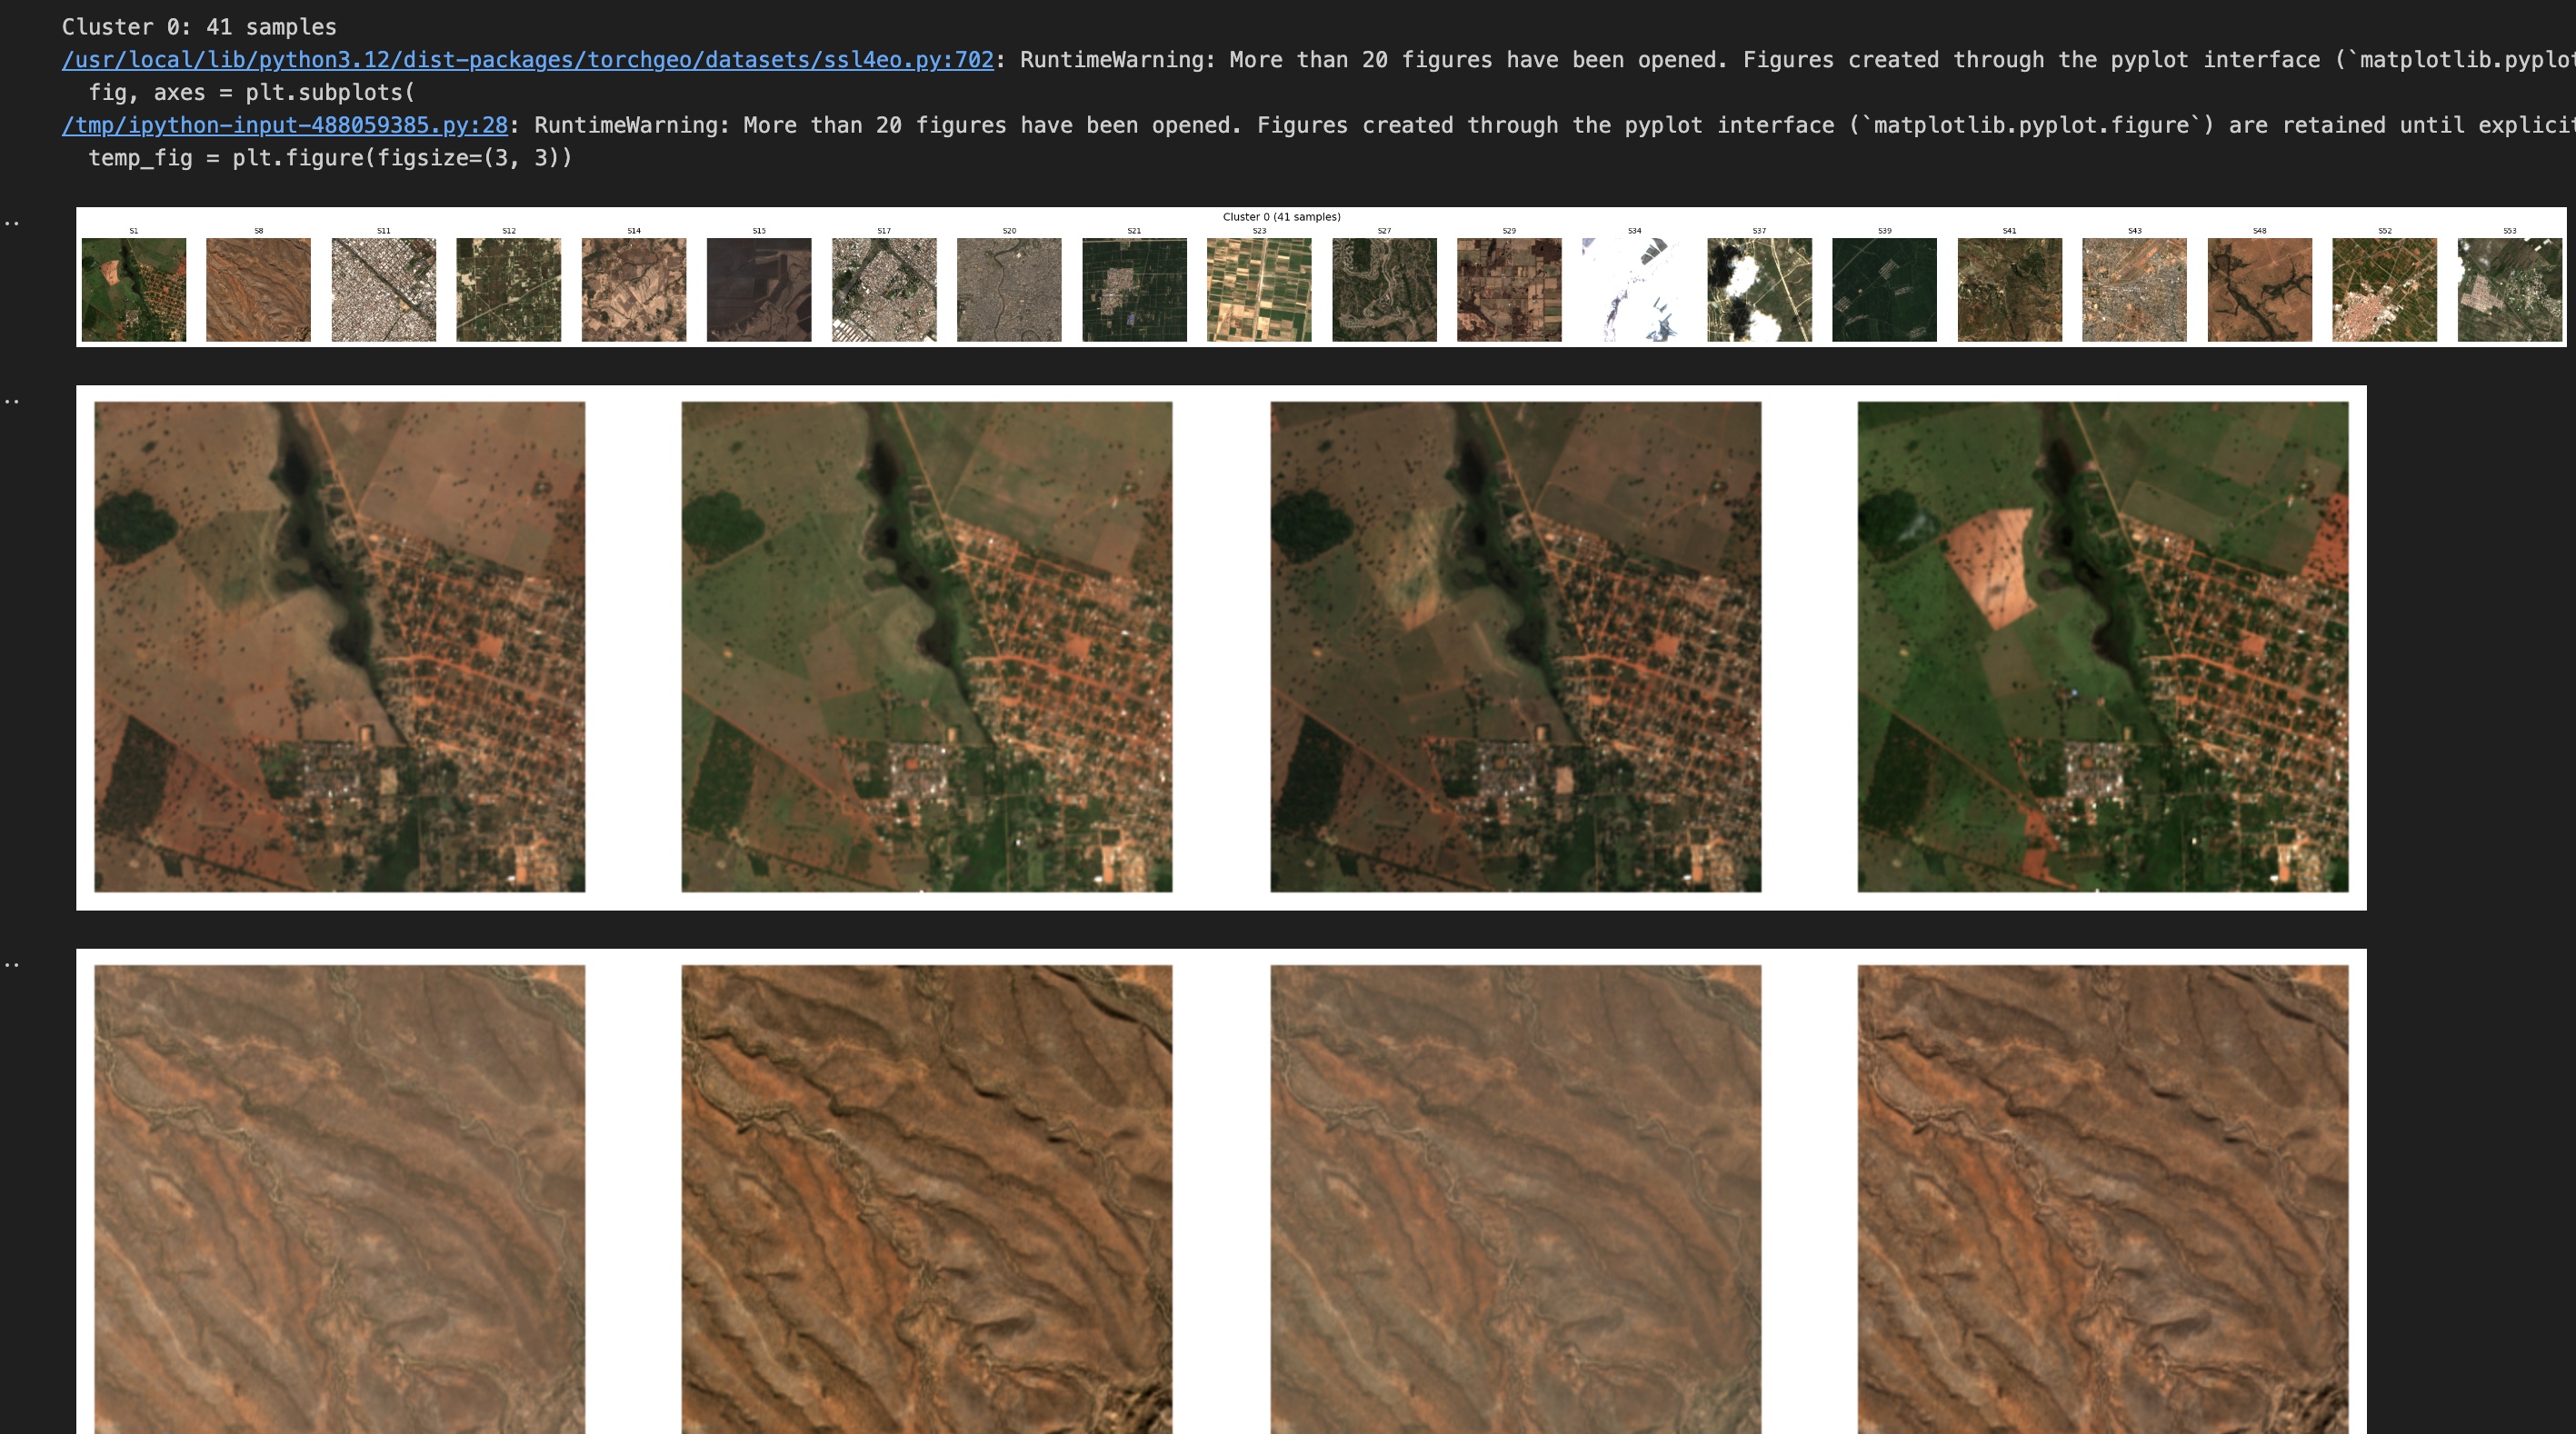Click the town image with bright pink field
This screenshot has width=2576, height=1434.
[x=2102, y=647]
